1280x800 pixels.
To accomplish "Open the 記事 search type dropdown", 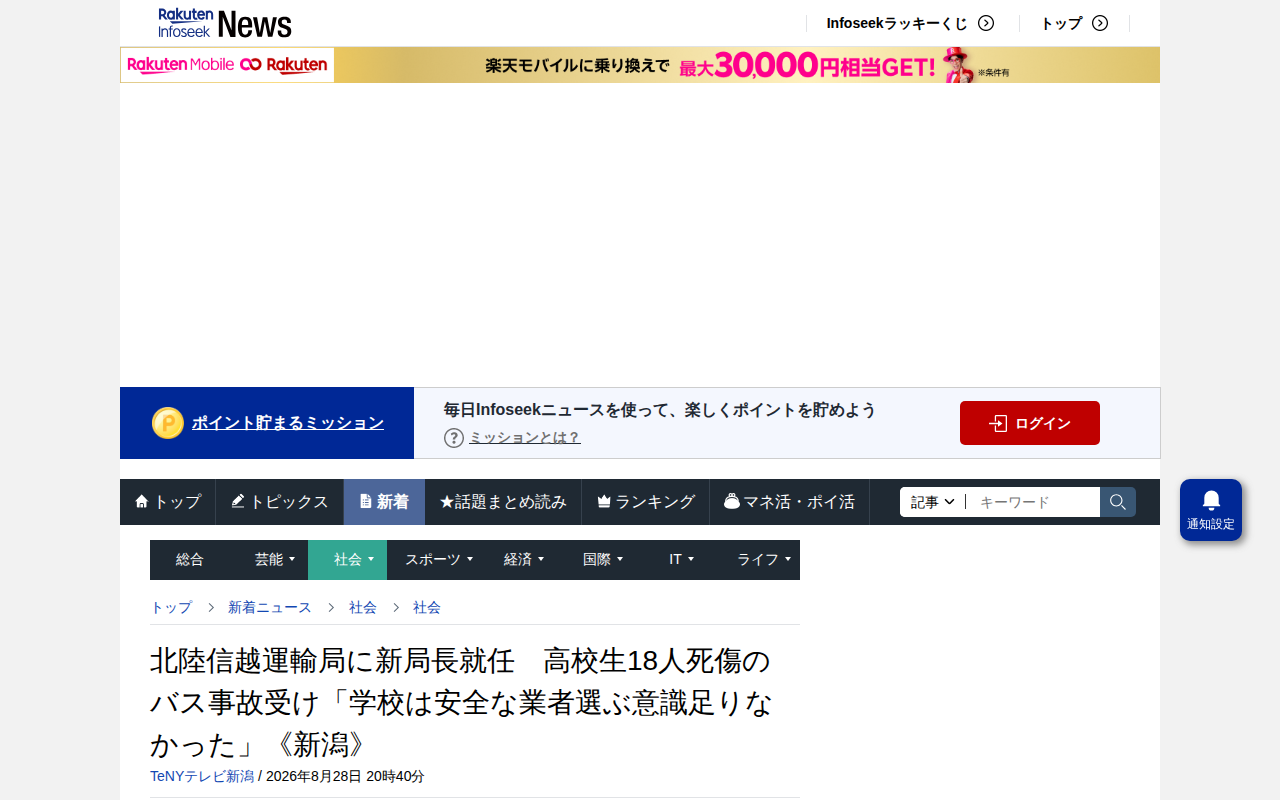I will coord(933,502).
